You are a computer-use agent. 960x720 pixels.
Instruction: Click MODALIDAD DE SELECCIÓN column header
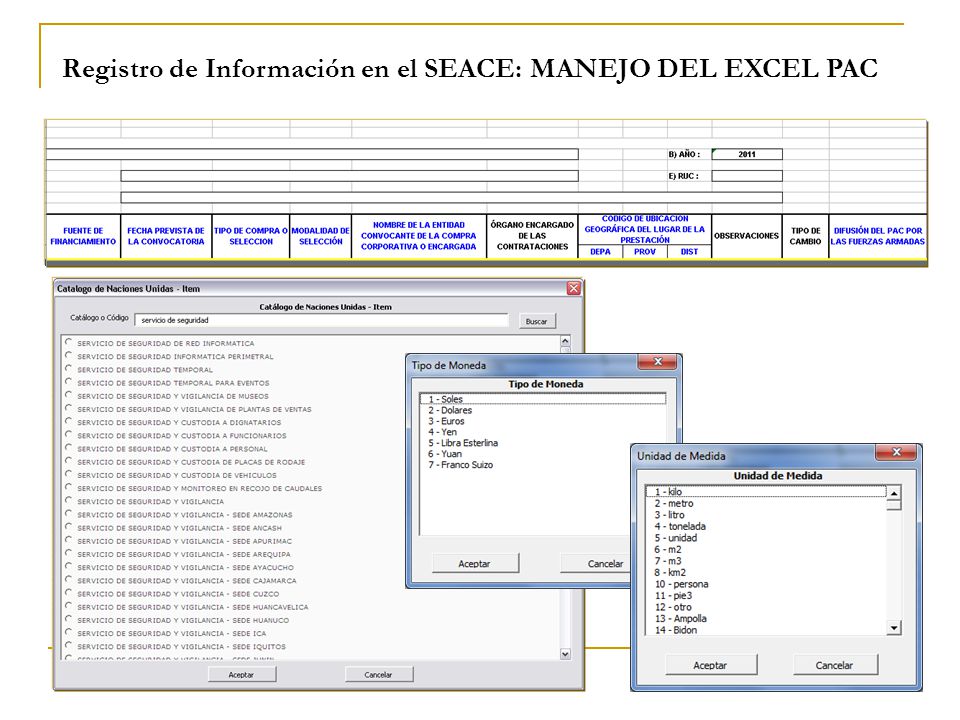click(320, 236)
